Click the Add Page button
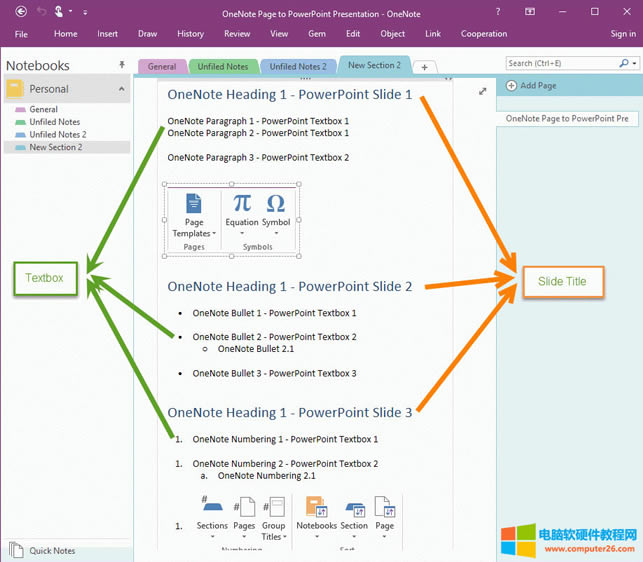Image resolution: width=643 pixels, height=562 pixels. [534, 86]
